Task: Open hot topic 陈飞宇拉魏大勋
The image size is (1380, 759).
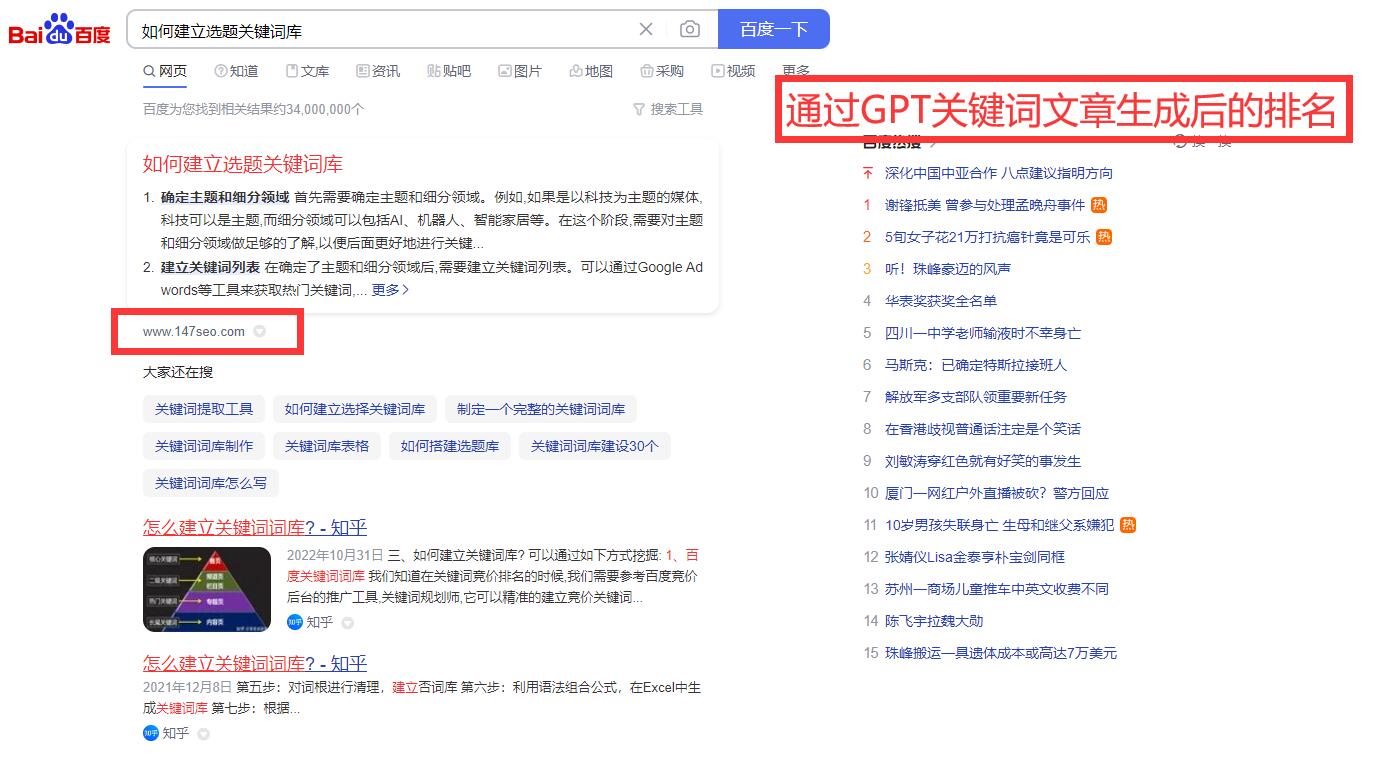Action: pos(934,621)
